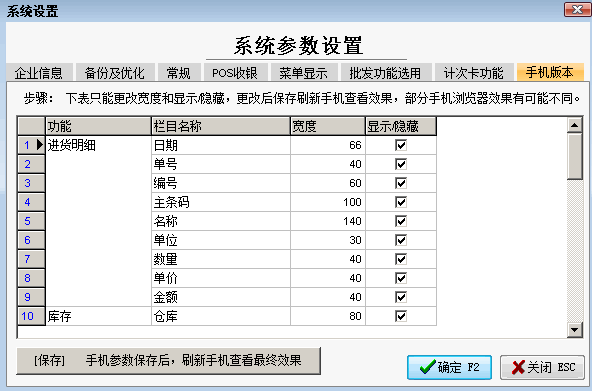
Task: Switch to the 菜单显示 tab
Action: [x=304, y=72]
